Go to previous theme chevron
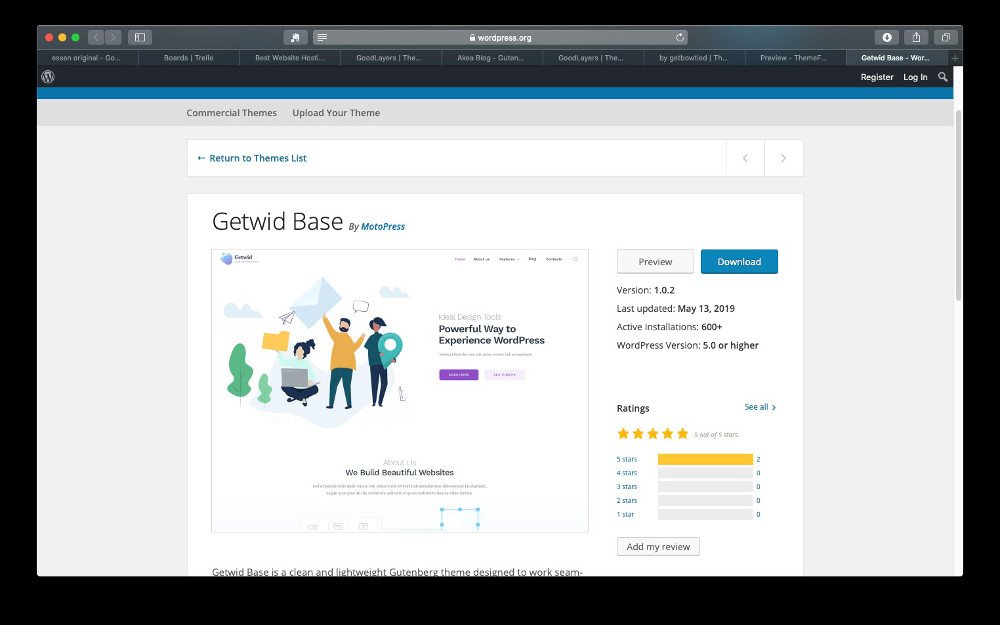The image size is (1000, 625). pos(745,158)
